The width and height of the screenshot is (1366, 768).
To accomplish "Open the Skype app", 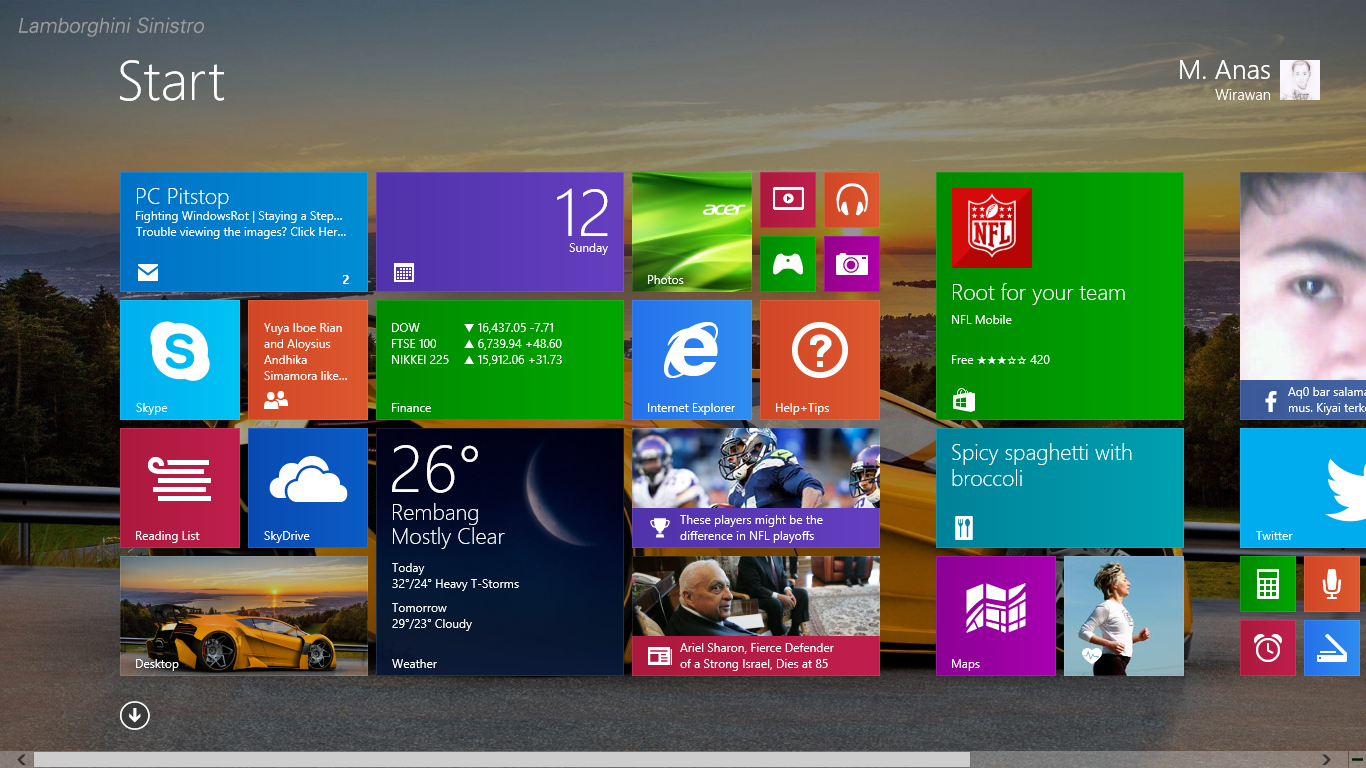I will pos(180,360).
